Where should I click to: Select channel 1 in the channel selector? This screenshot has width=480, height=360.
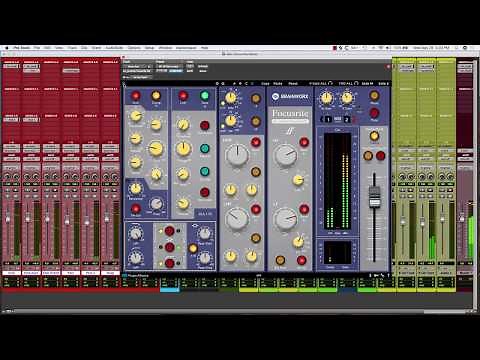(x=328, y=119)
